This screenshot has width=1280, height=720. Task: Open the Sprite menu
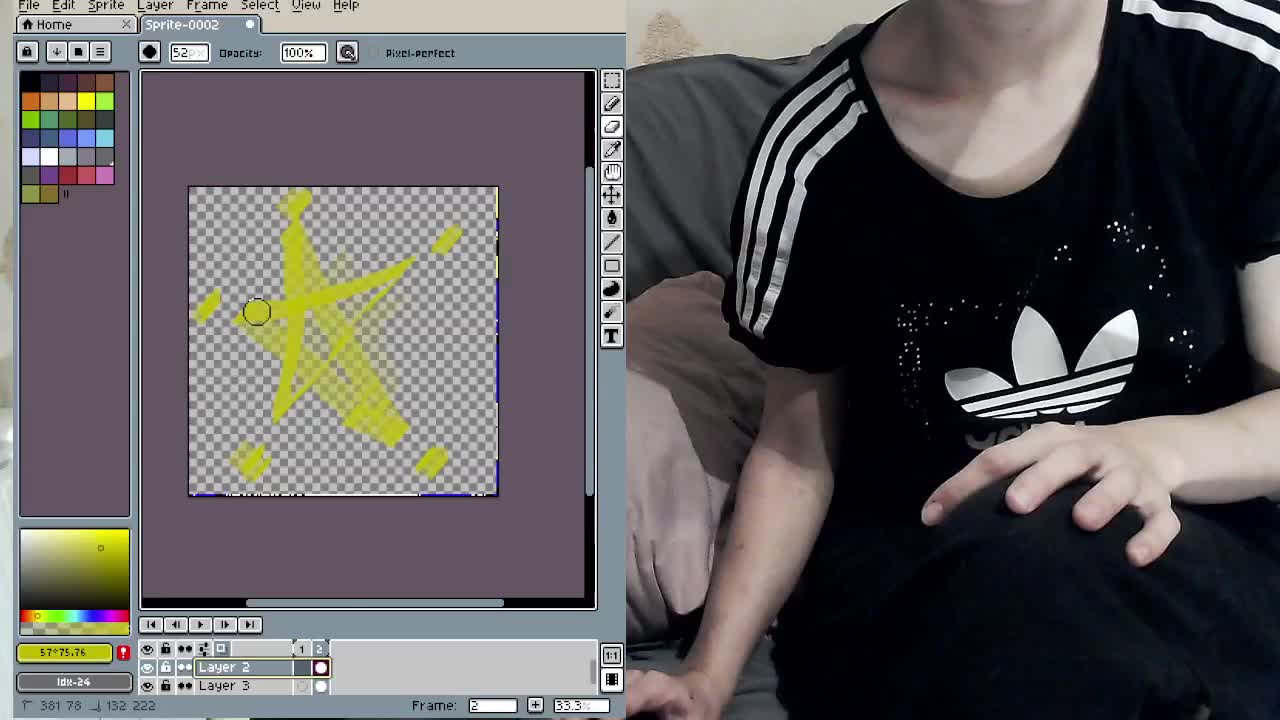point(105,6)
